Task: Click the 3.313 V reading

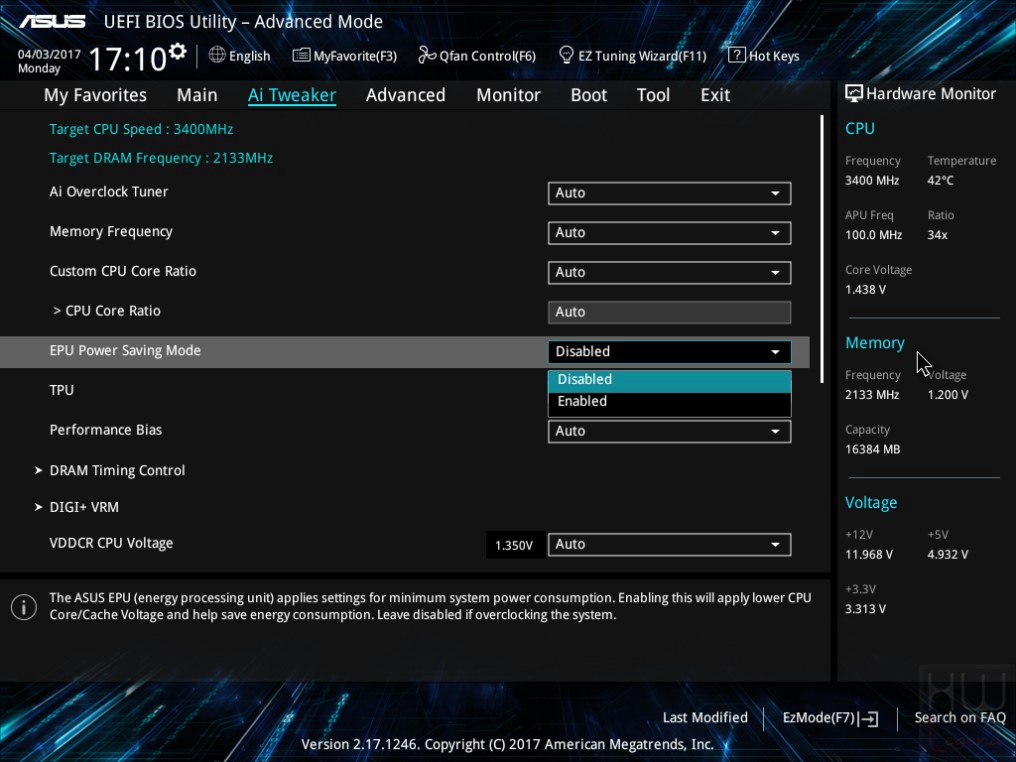Action: pos(865,609)
